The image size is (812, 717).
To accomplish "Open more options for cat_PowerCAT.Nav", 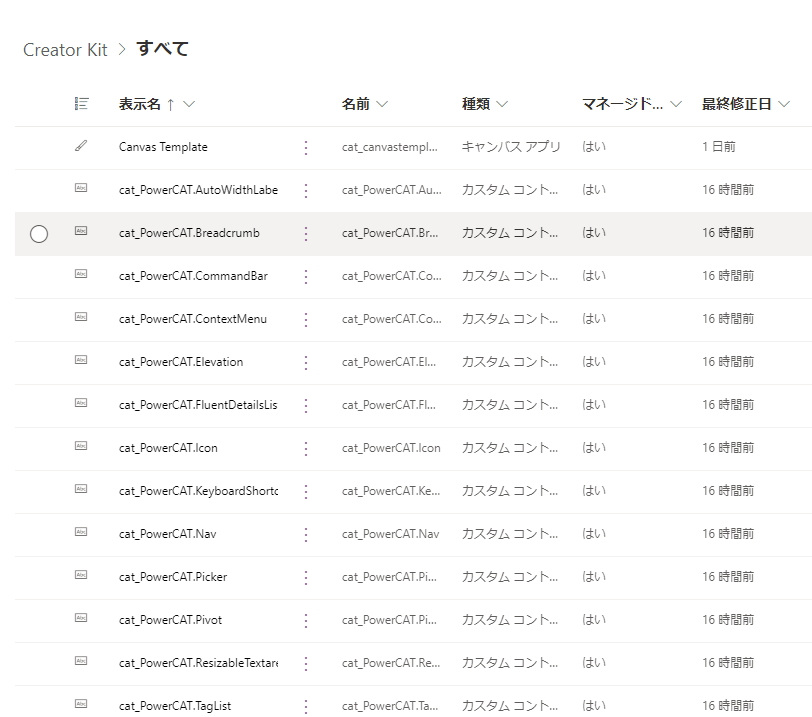I will 306,534.
